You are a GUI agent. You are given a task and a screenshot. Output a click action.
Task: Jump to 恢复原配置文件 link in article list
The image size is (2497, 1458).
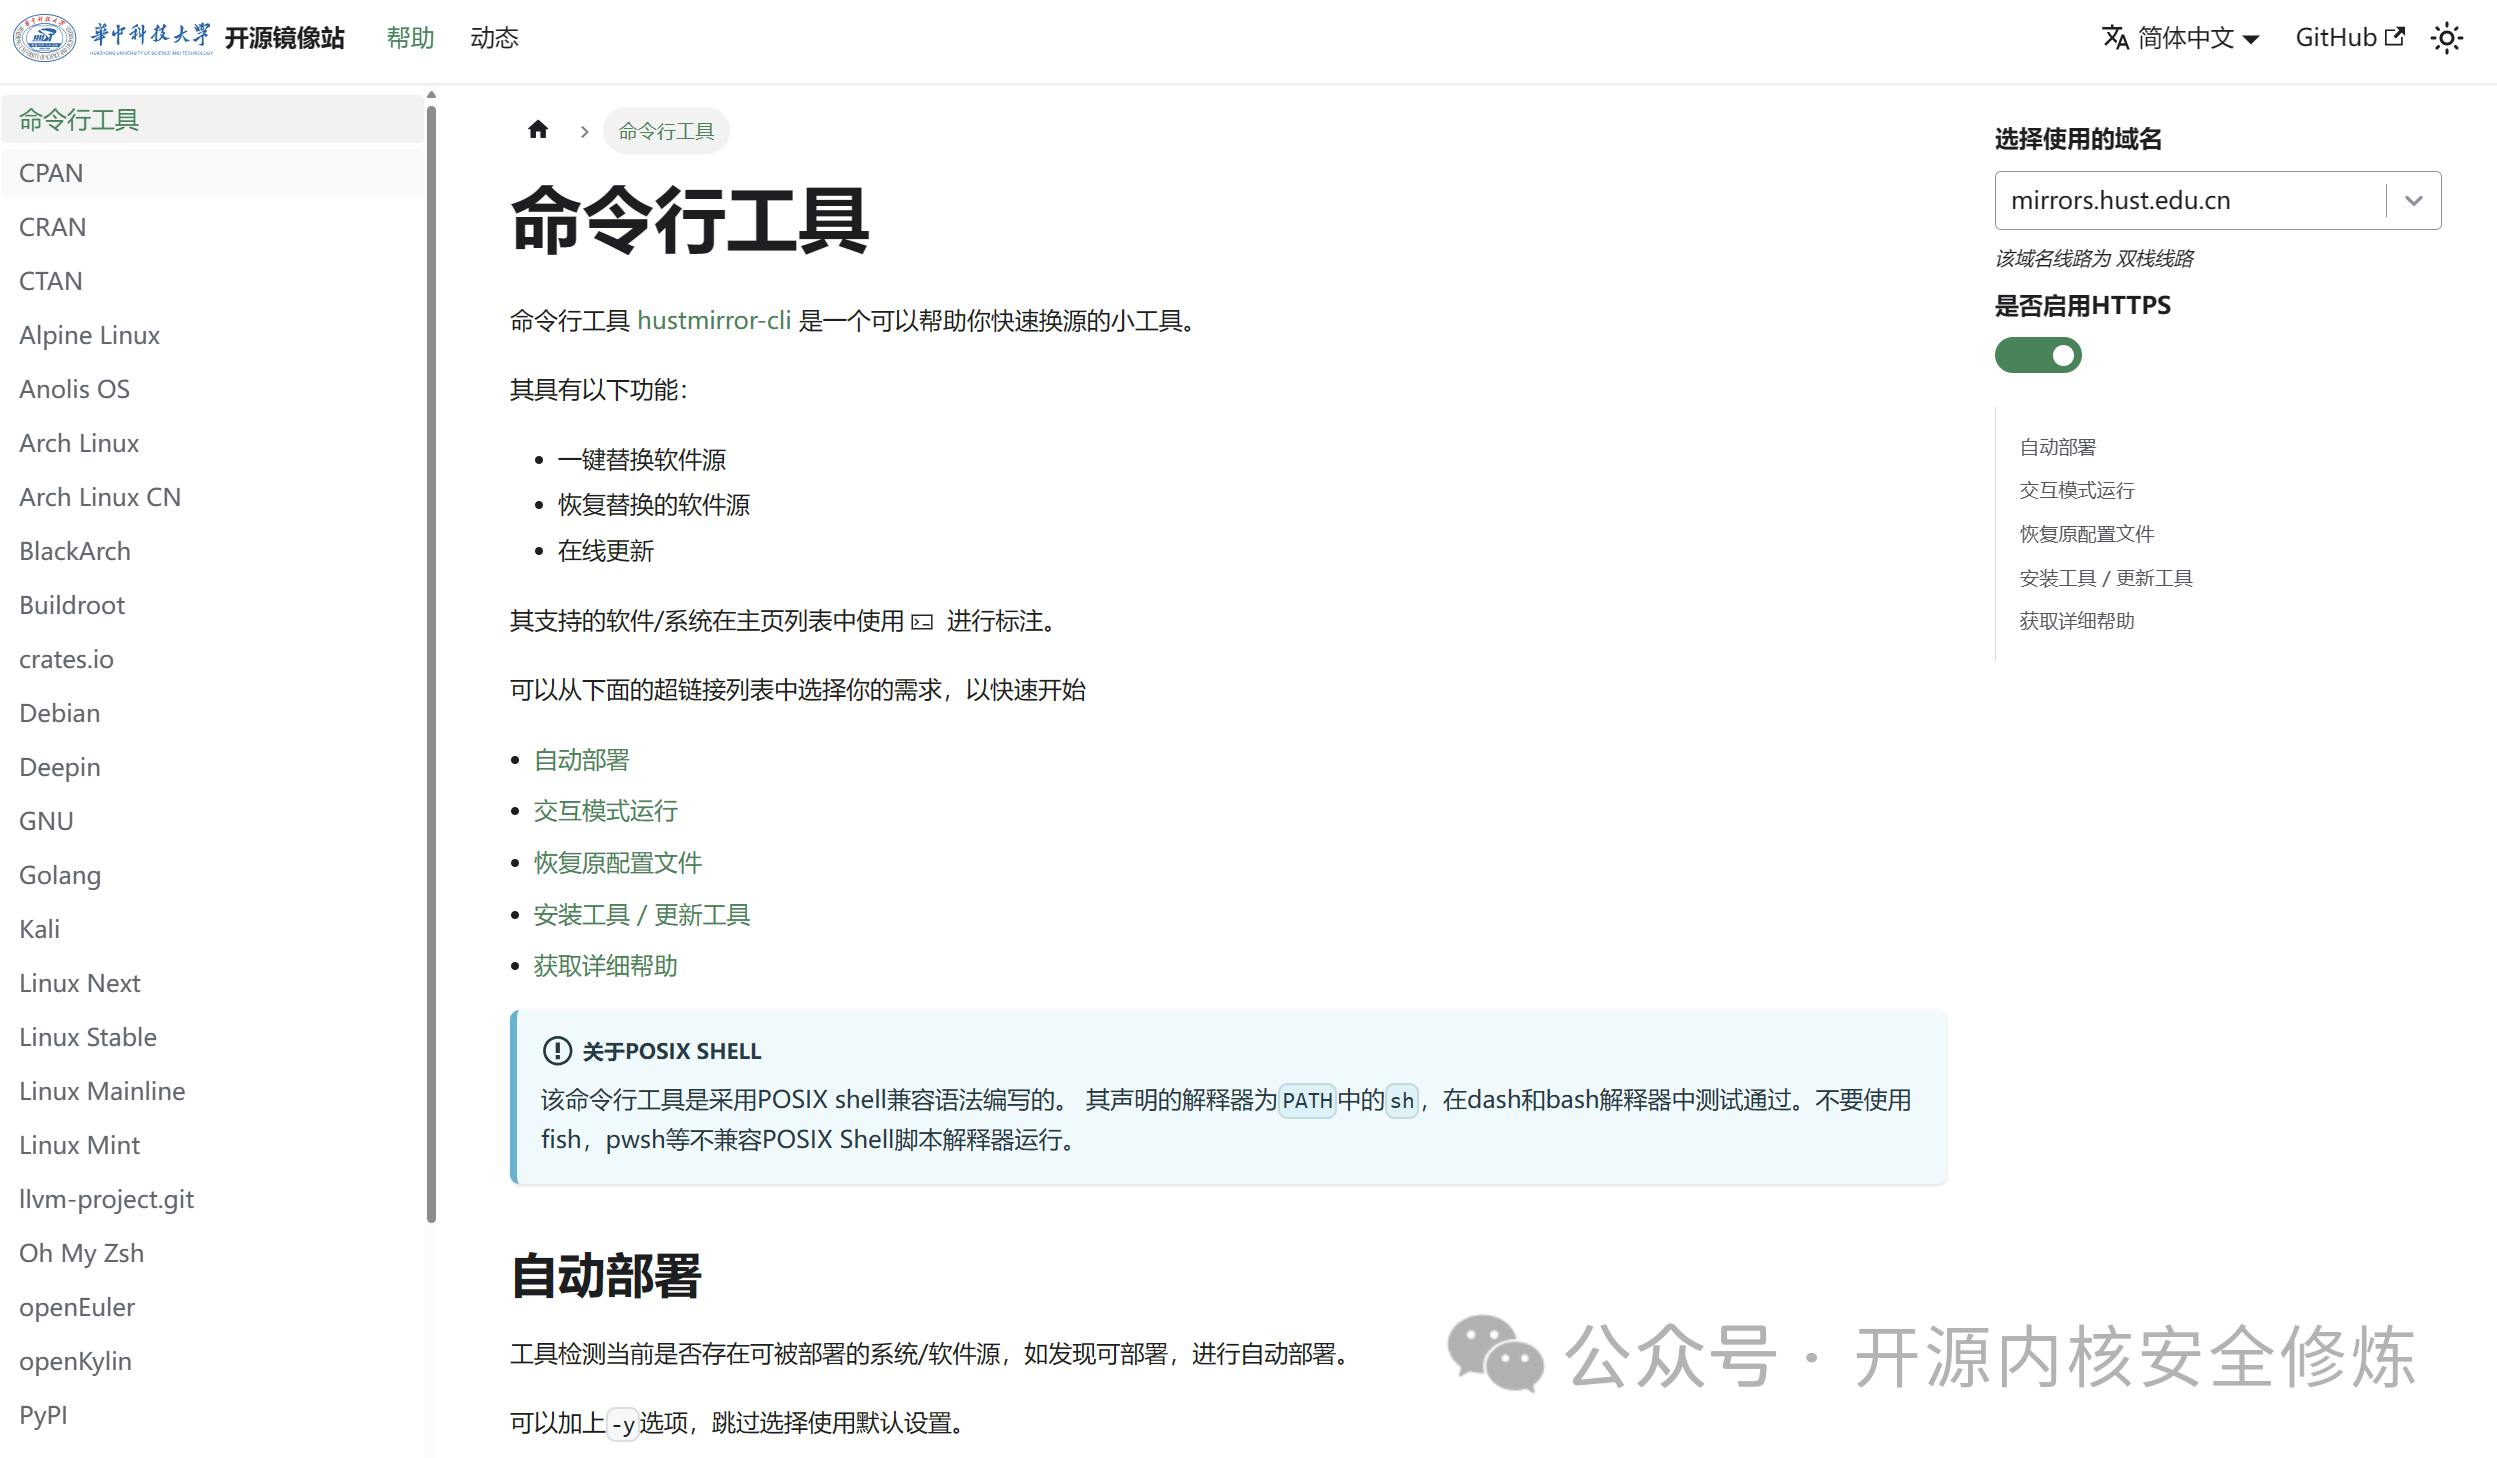click(x=617, y=862)
